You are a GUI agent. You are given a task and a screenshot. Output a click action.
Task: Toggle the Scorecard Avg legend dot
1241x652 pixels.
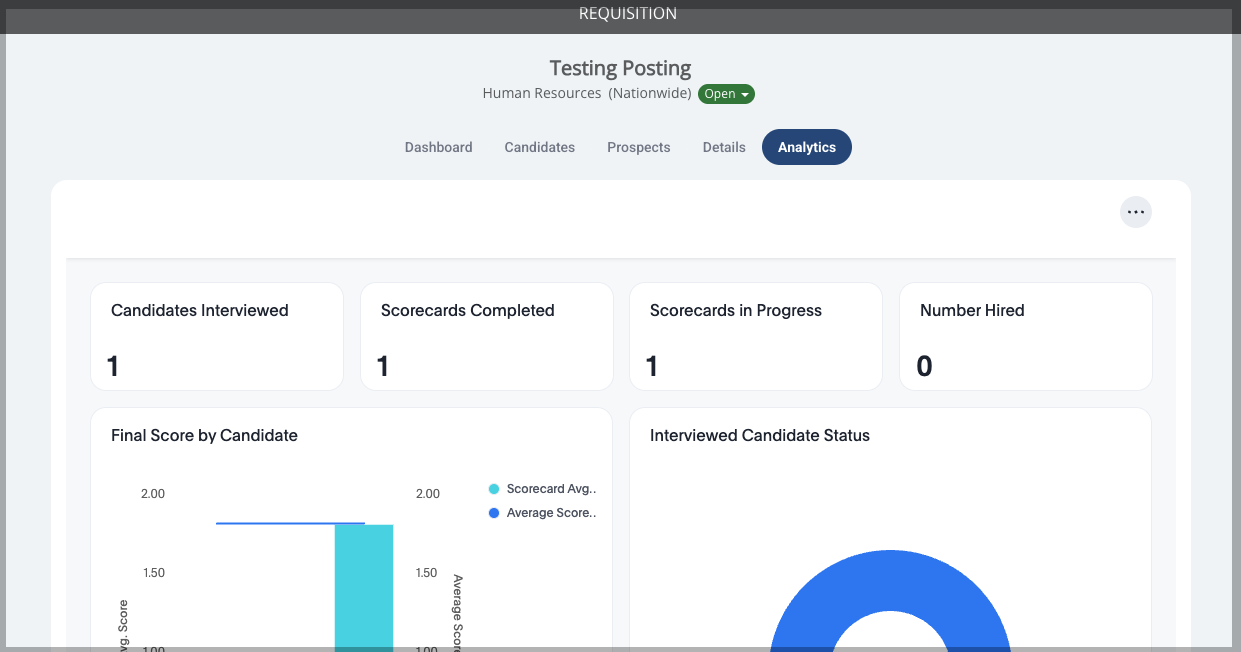click(x=494, y=489)
